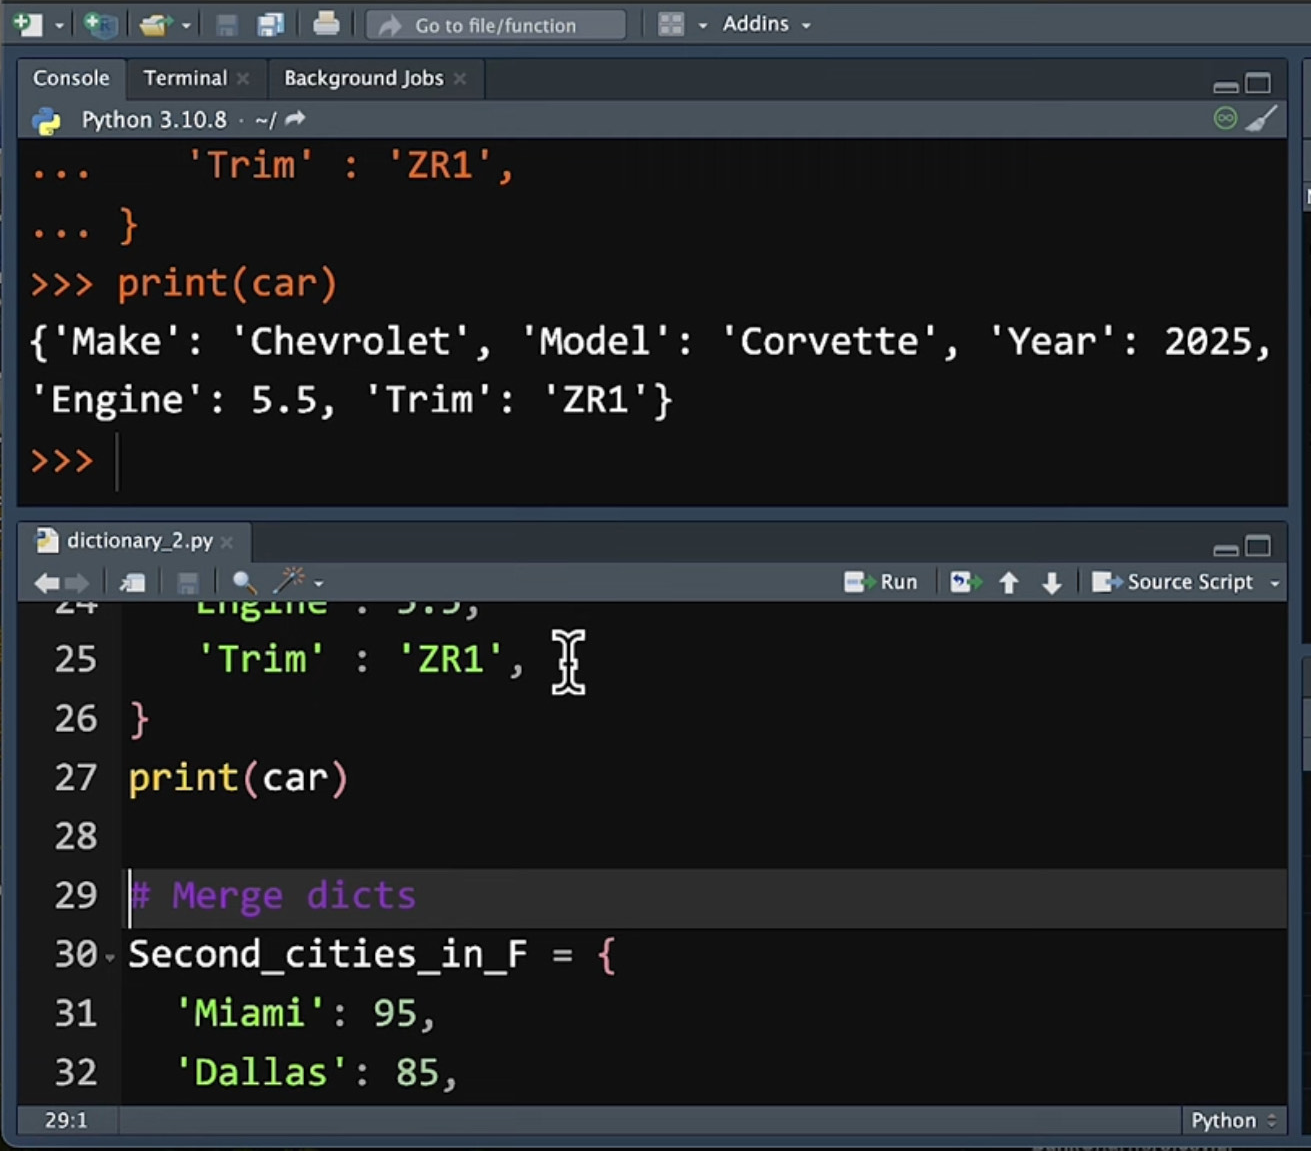1312x1151 pixels.
Task: Click the Print icon in top toolbar
Action: 326,24
